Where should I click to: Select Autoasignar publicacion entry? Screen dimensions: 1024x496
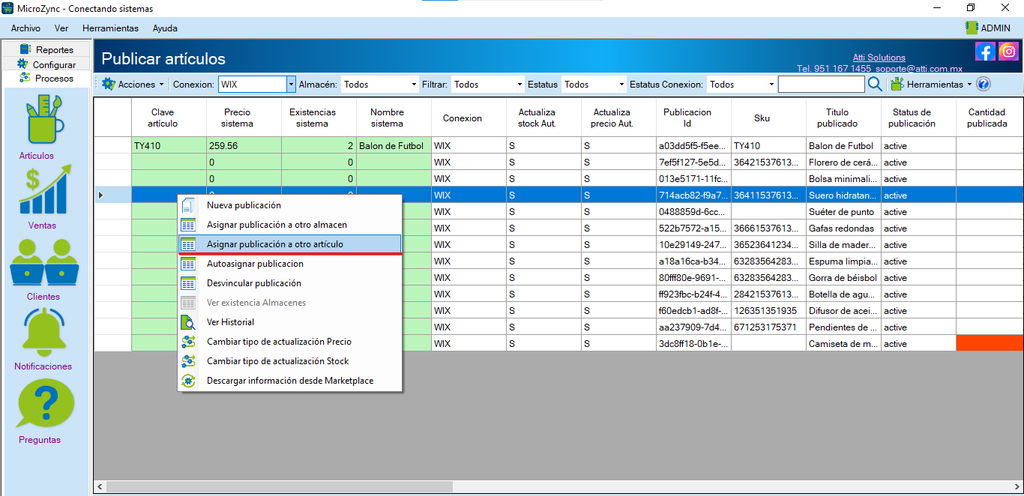click(290, 264)
